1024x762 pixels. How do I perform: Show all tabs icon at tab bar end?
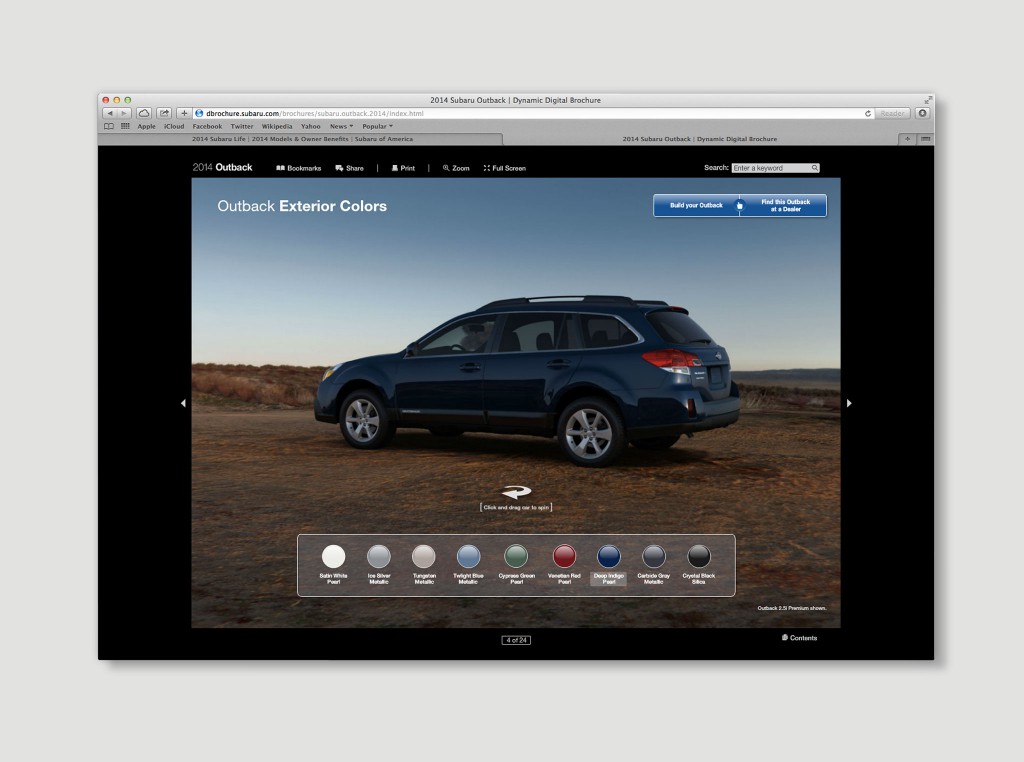coord(925,139)
